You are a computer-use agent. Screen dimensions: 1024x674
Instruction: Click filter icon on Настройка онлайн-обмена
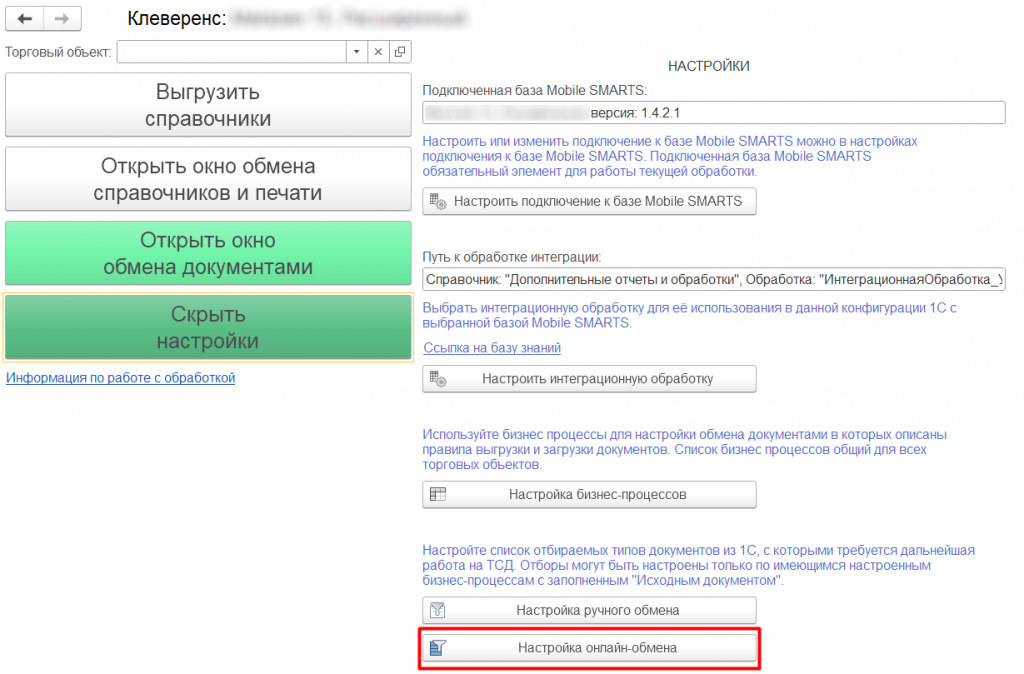tap(438, 648)
